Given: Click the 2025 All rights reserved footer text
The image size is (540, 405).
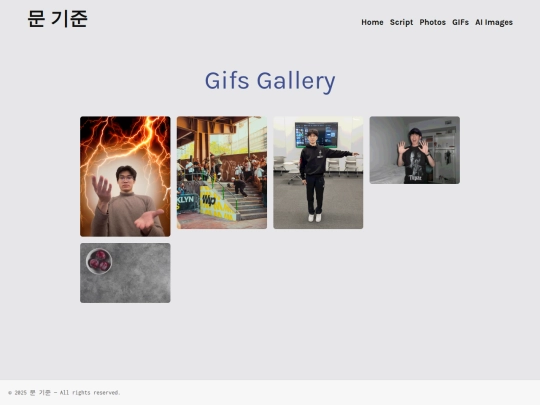Looking at the screenshot, I should (x=64, y=393).
